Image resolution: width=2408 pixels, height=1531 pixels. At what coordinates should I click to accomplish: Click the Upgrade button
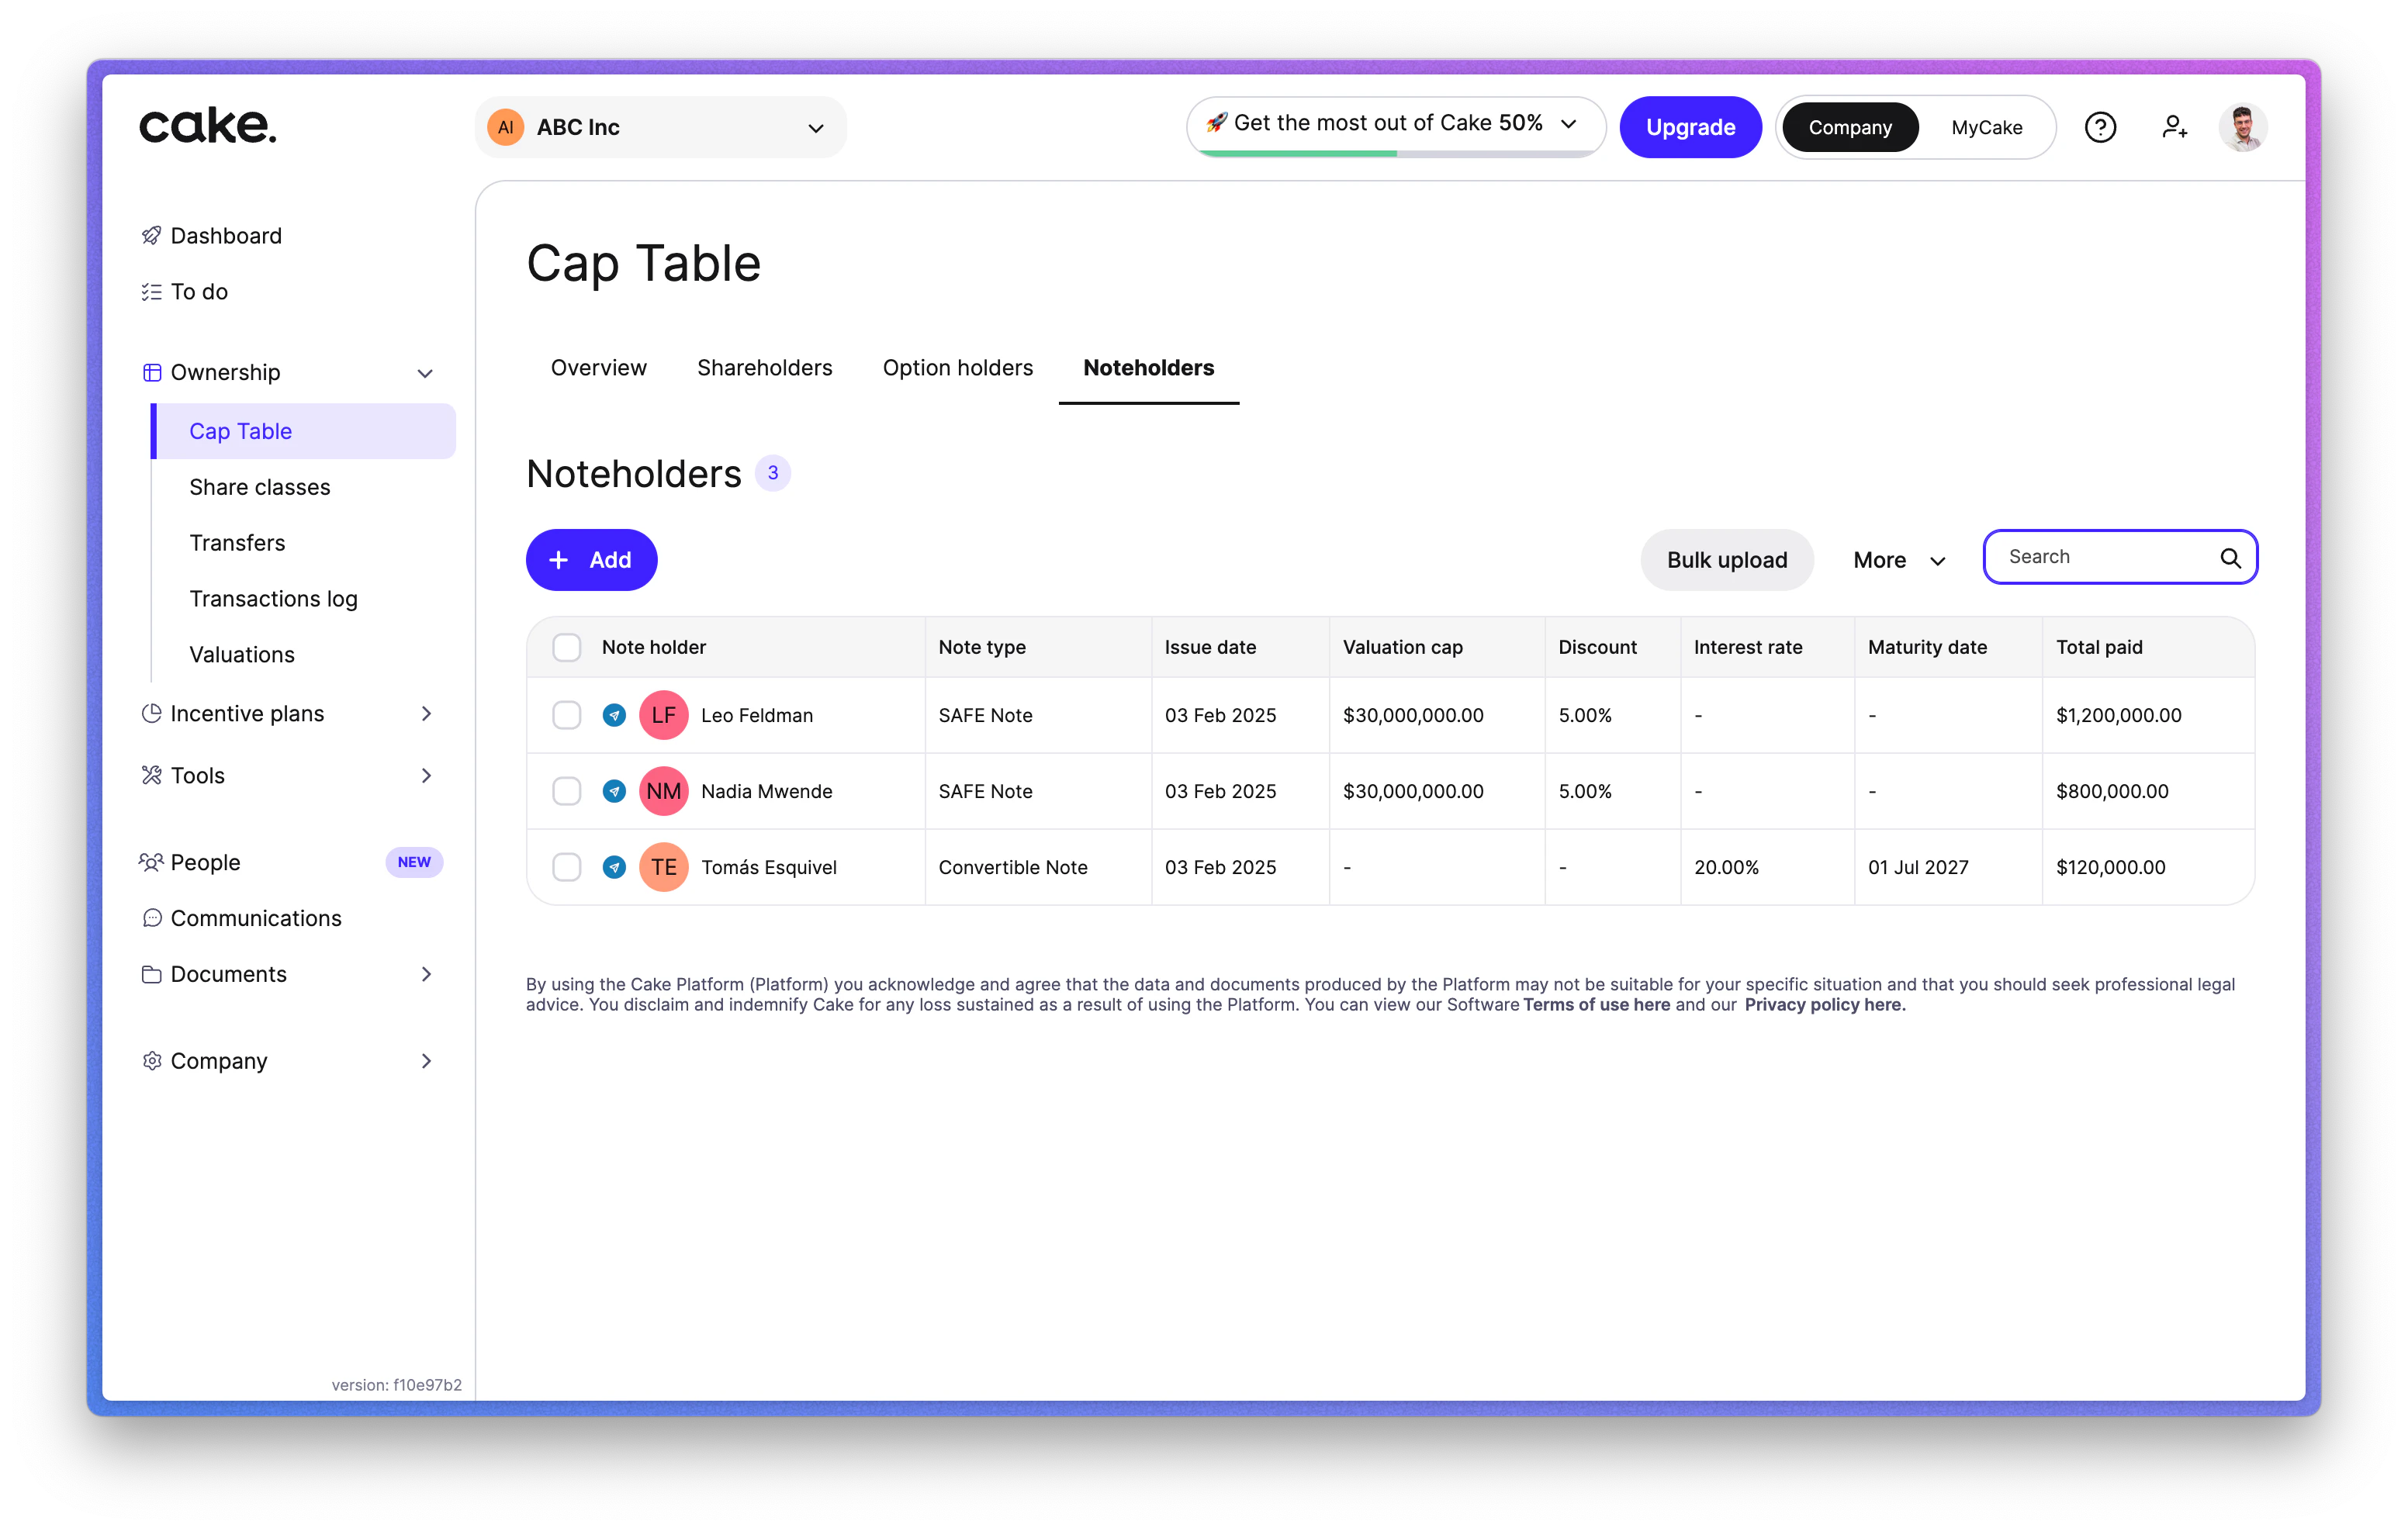pos(1690,127)
